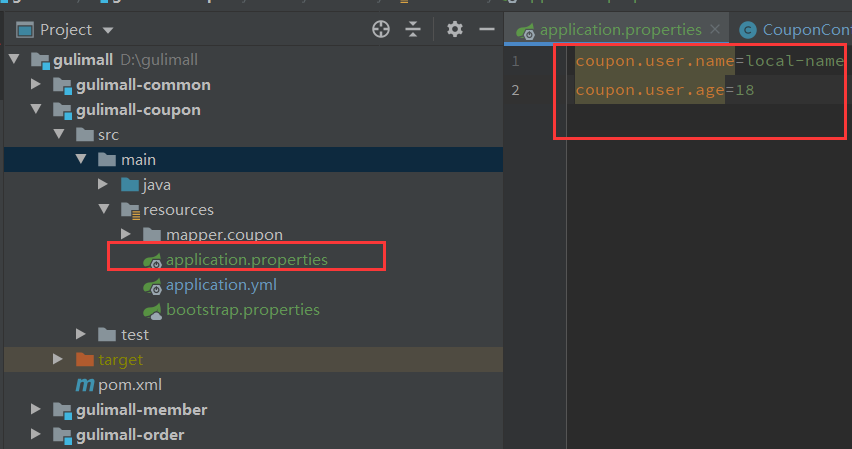The width and height of the screenshot is (852, 449).
Task: Click the bootstrap.properties Spring cloud icon
Action: click(x=152, y=311)
